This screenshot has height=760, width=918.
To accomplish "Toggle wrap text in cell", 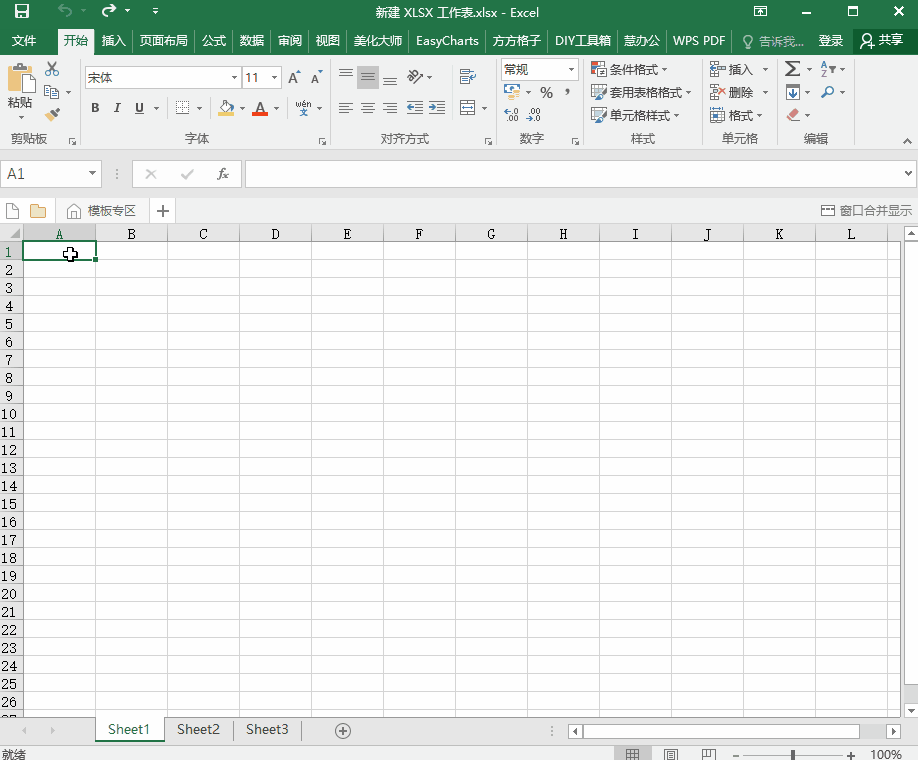I will click(x=467, y=77).
